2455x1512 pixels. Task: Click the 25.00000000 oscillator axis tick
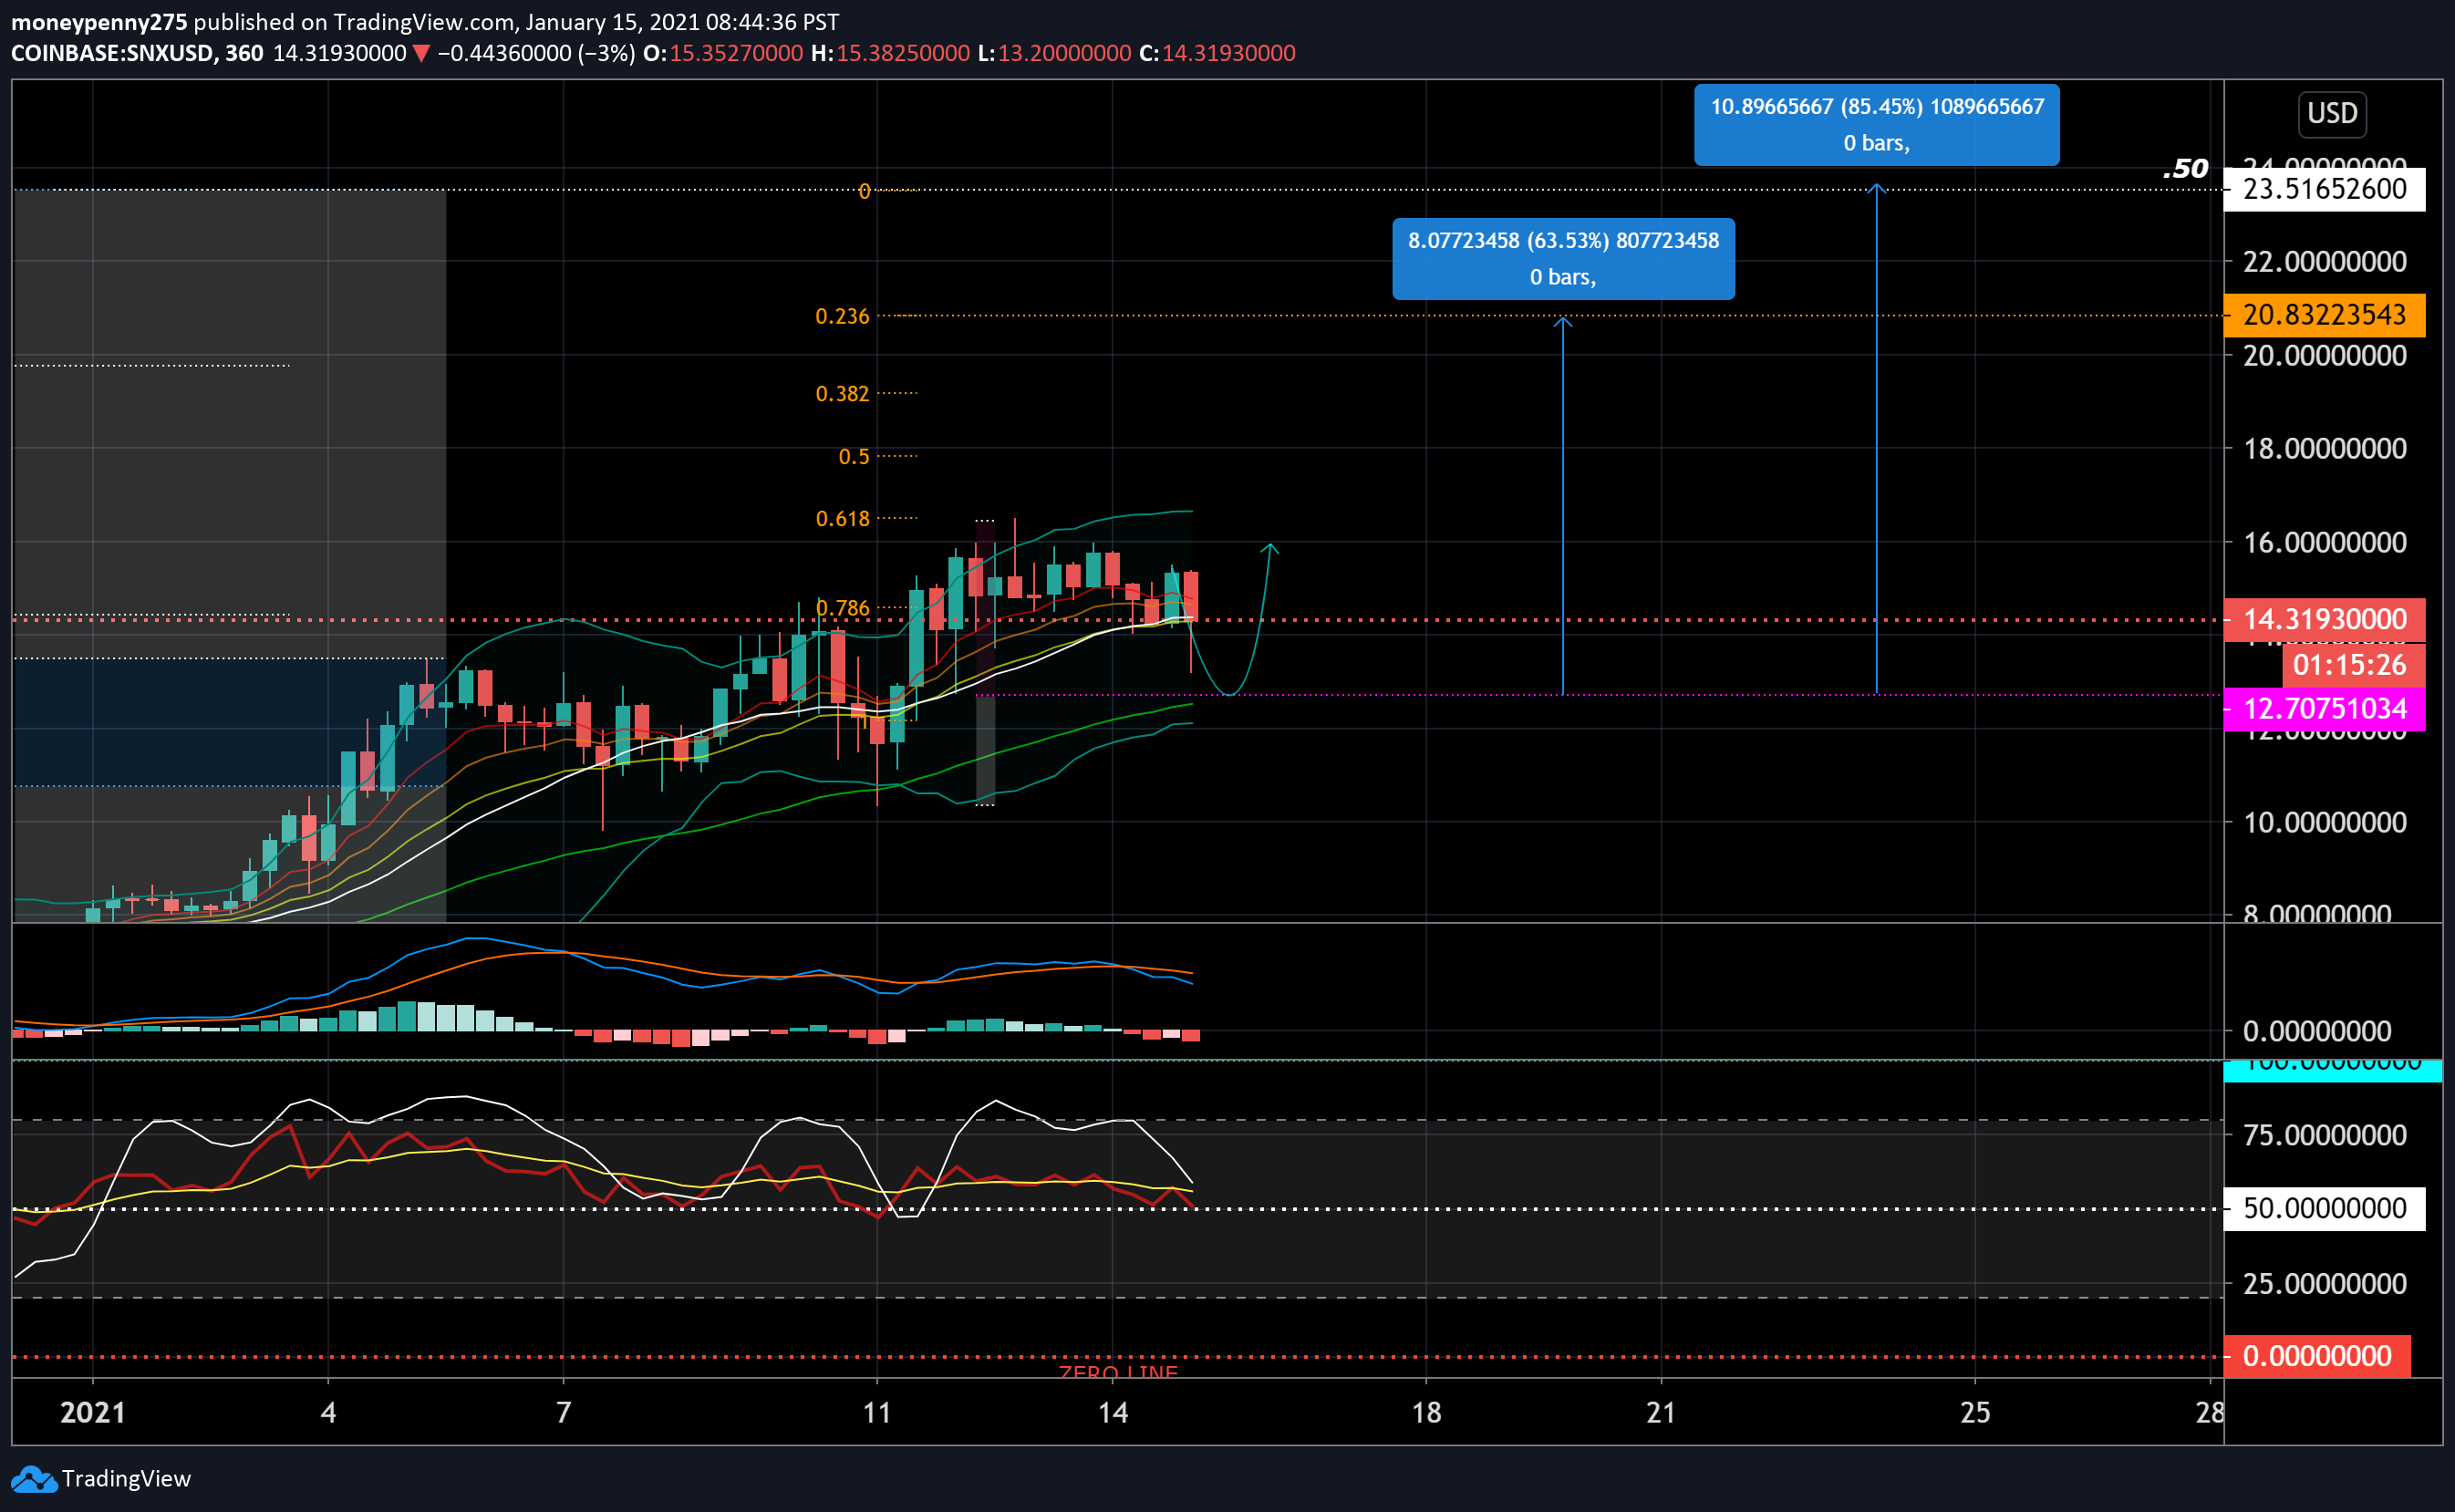(x=2325, y=1284)
